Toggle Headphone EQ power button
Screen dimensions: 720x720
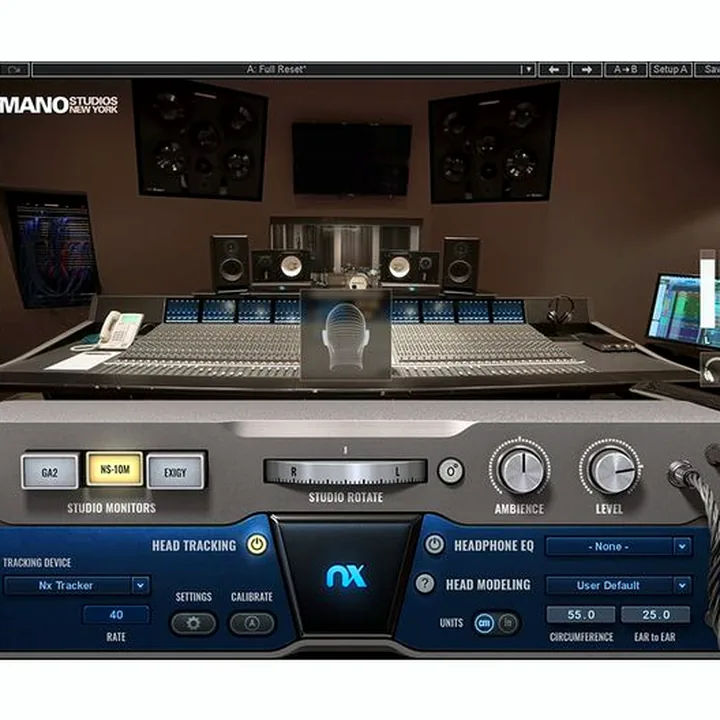click(434, 545)
